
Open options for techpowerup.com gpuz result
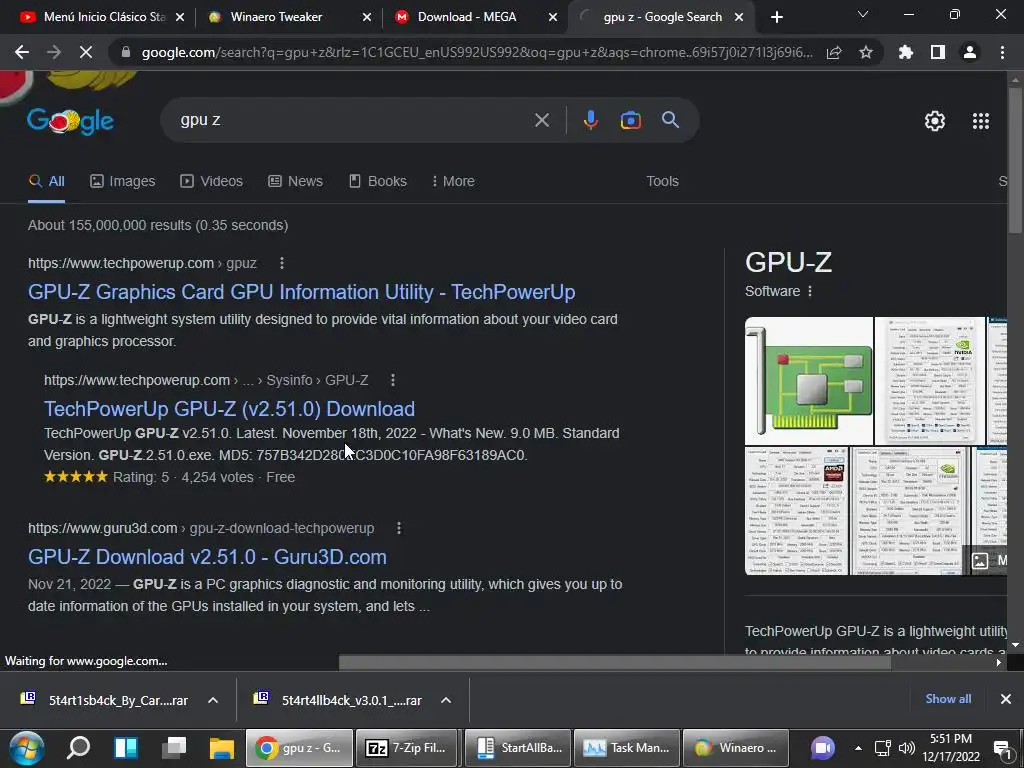point(281,263)
